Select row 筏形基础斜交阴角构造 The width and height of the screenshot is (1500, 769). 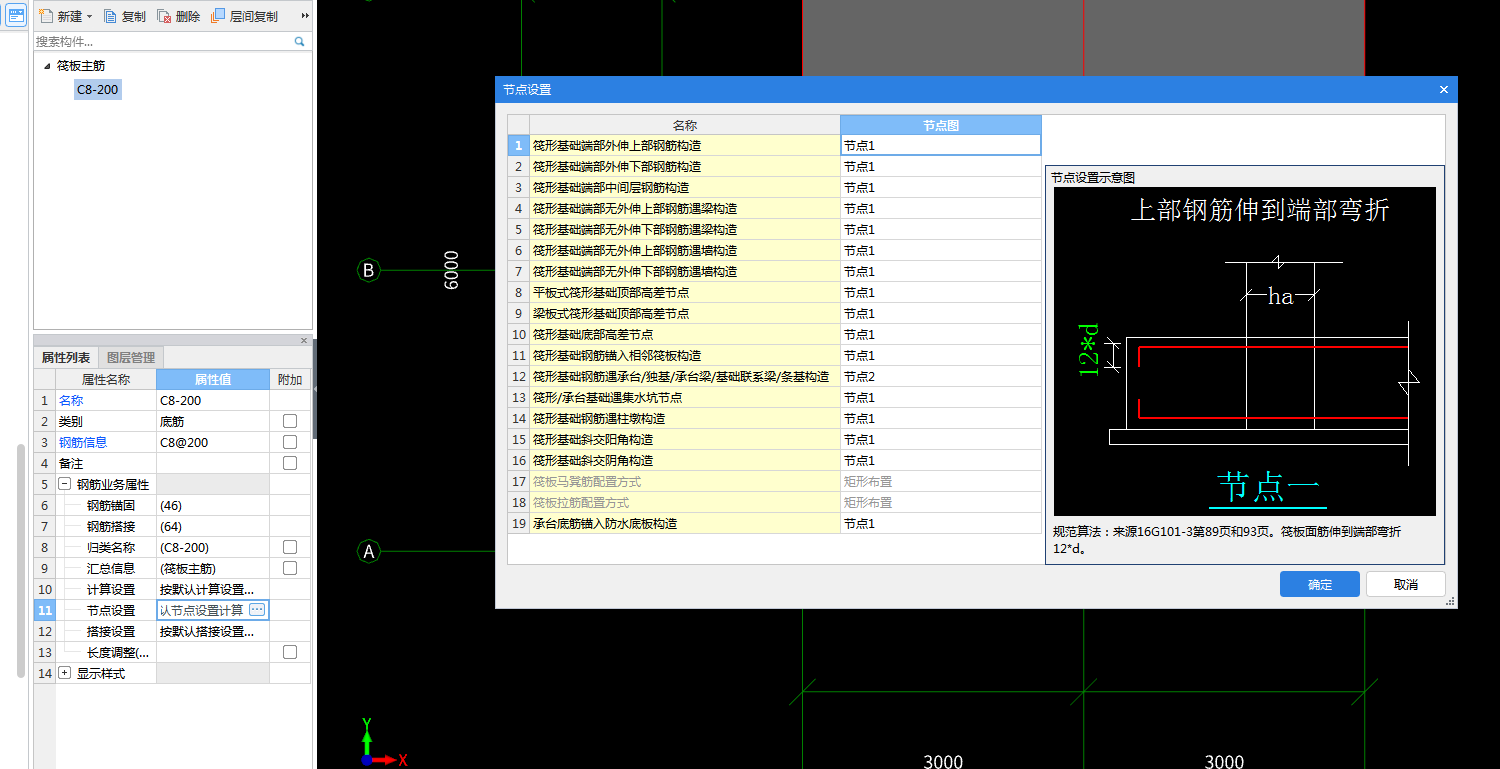point(685,461)
